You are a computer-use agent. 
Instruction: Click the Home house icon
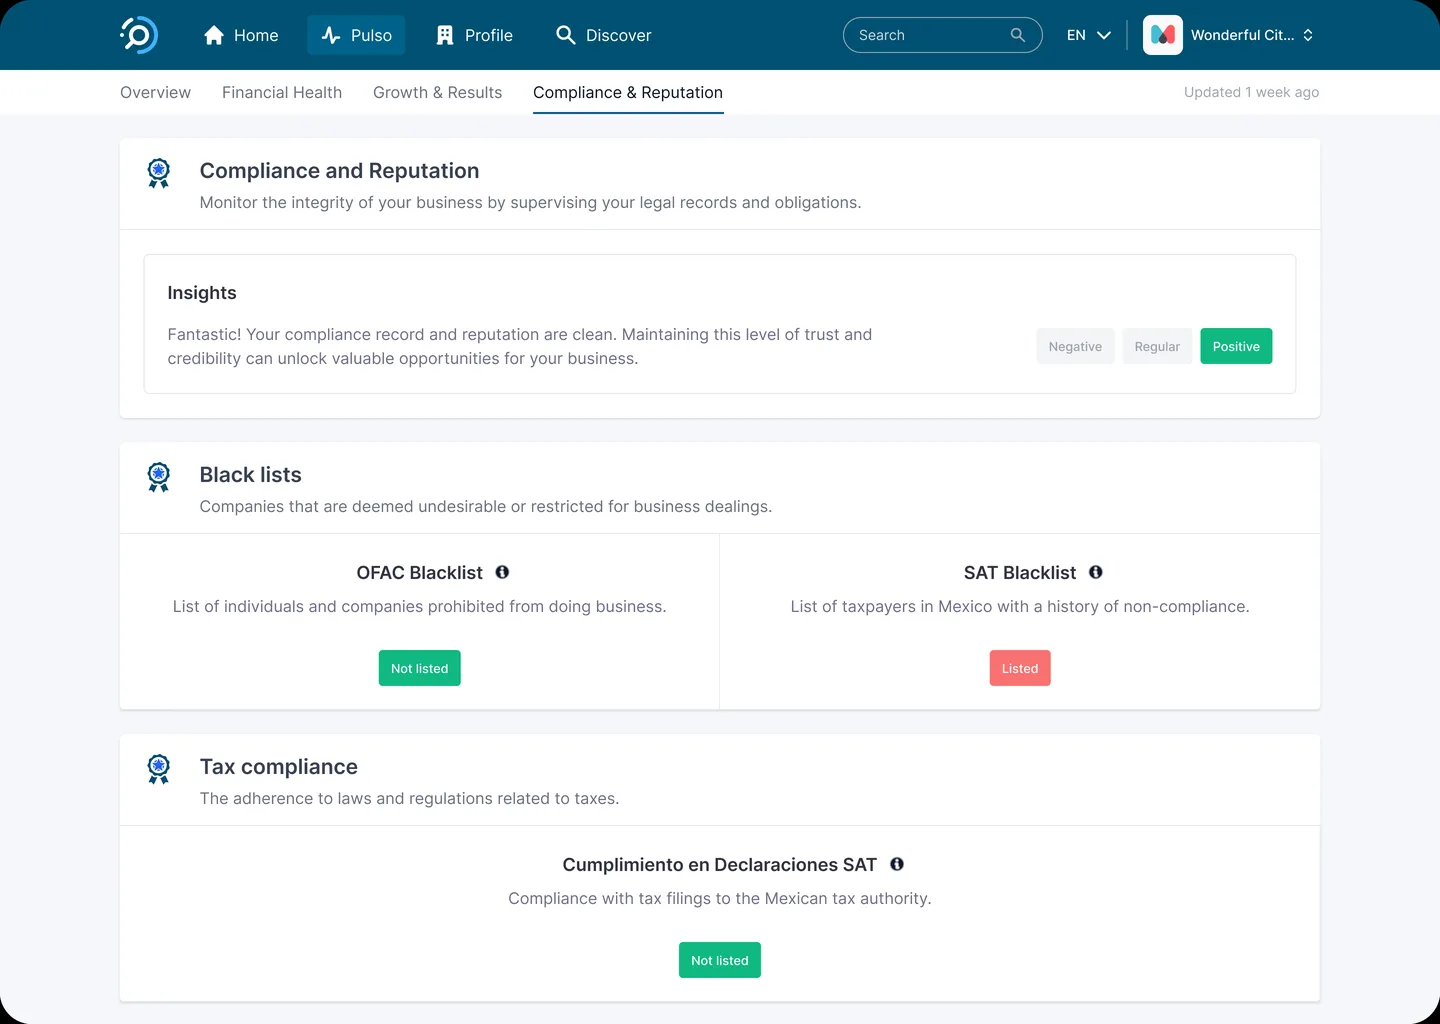(x=213, y=35)
